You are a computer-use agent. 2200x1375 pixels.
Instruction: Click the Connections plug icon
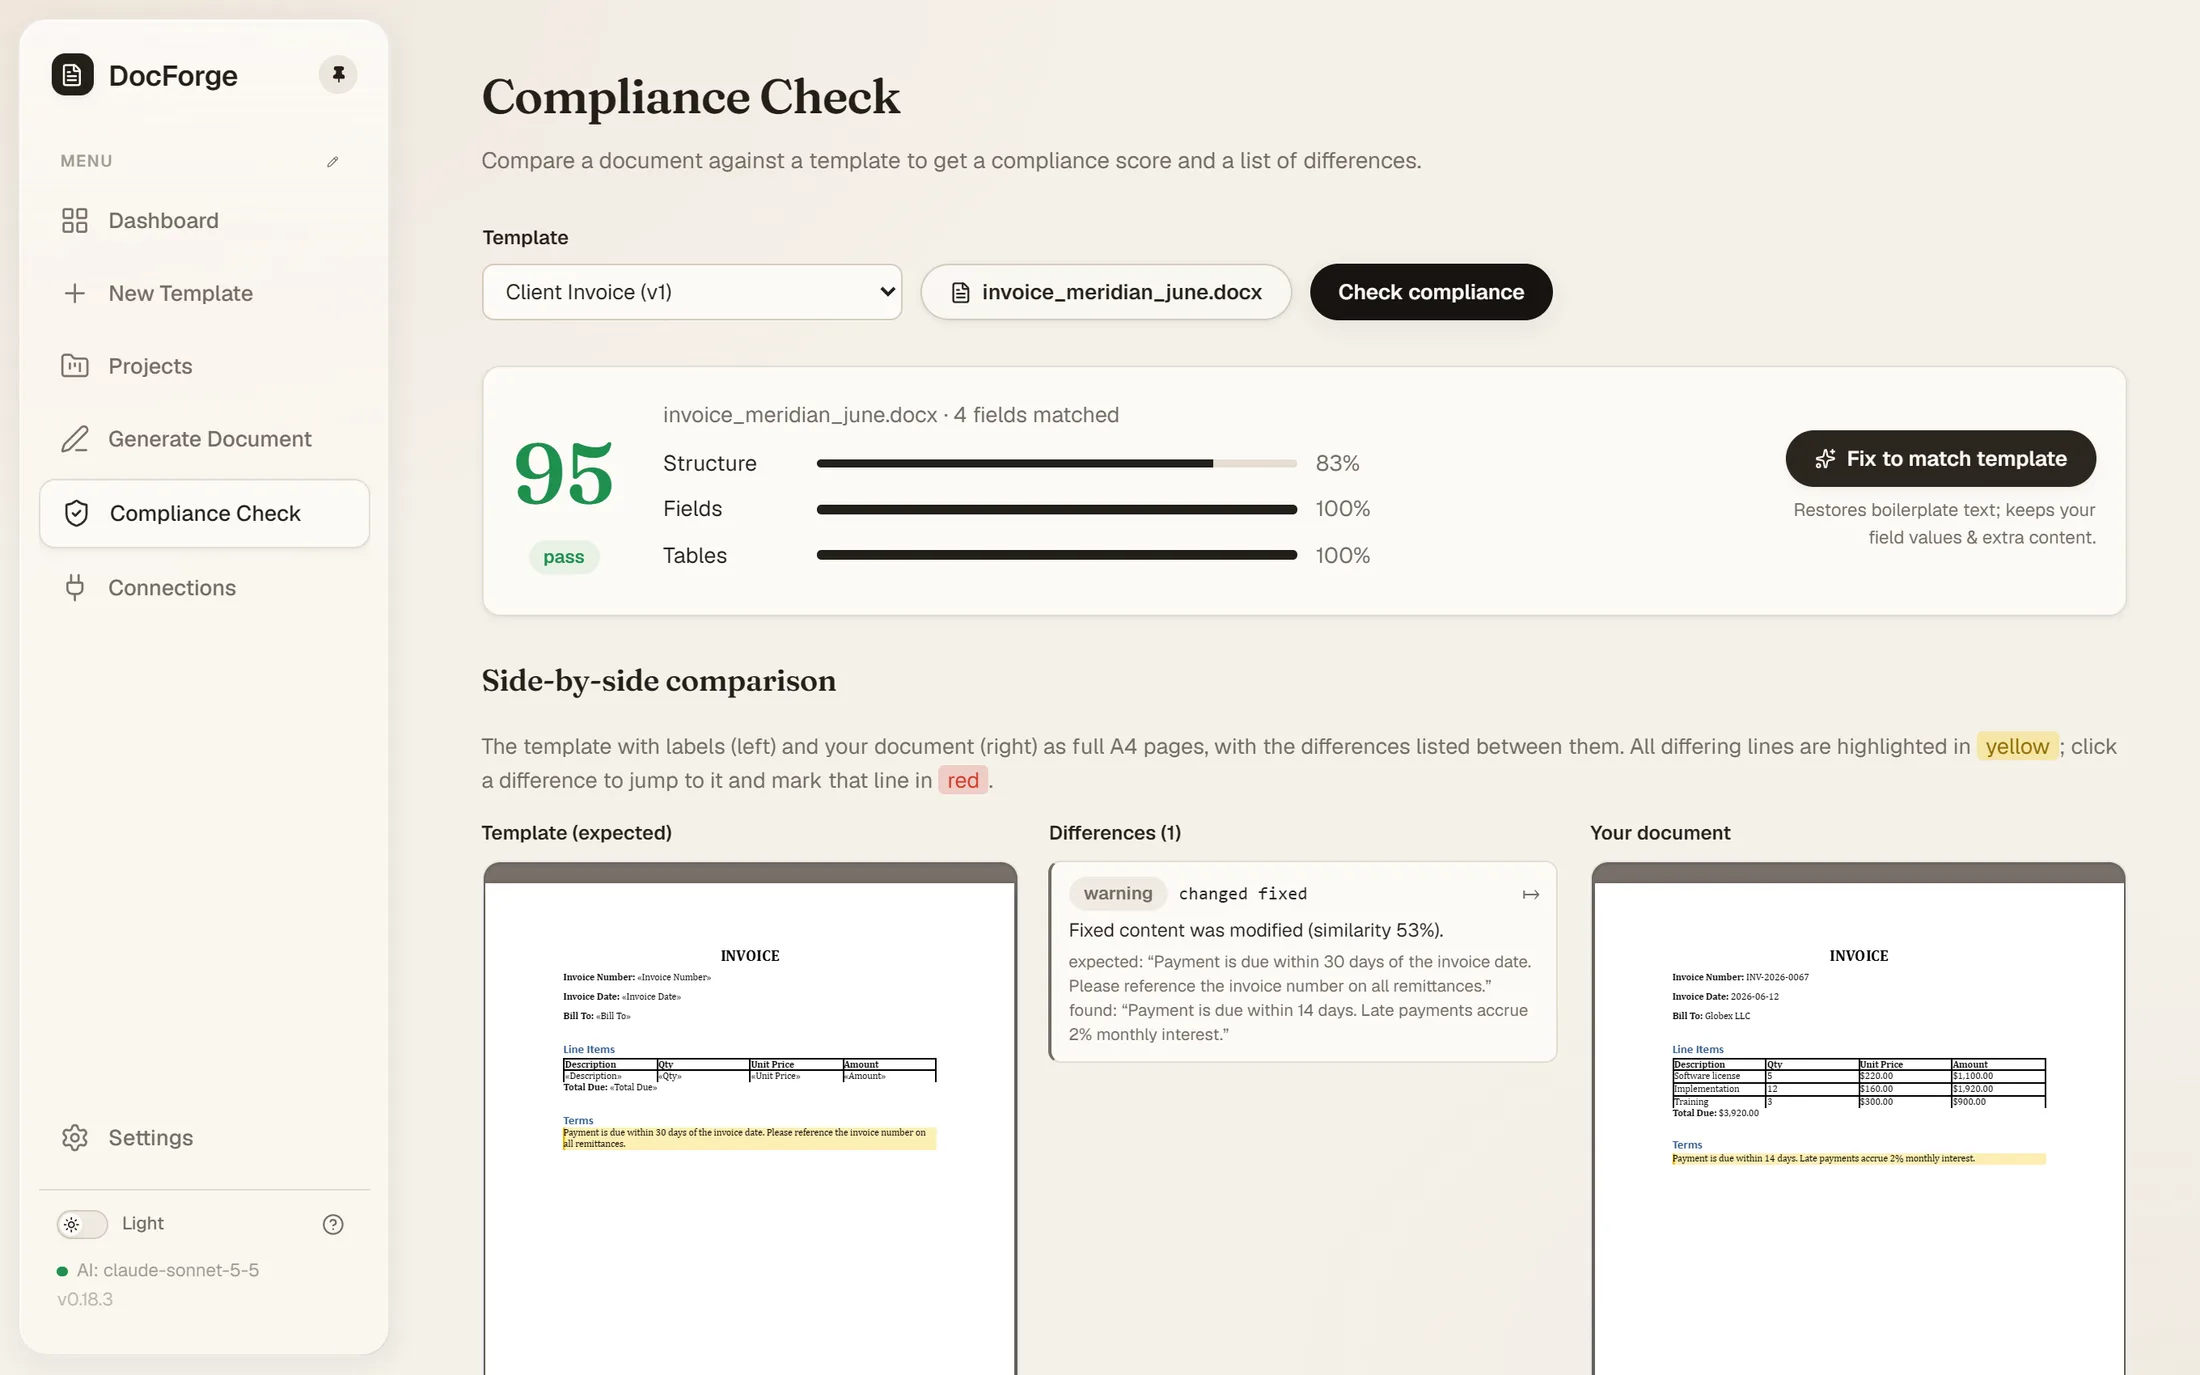point(75,587)
